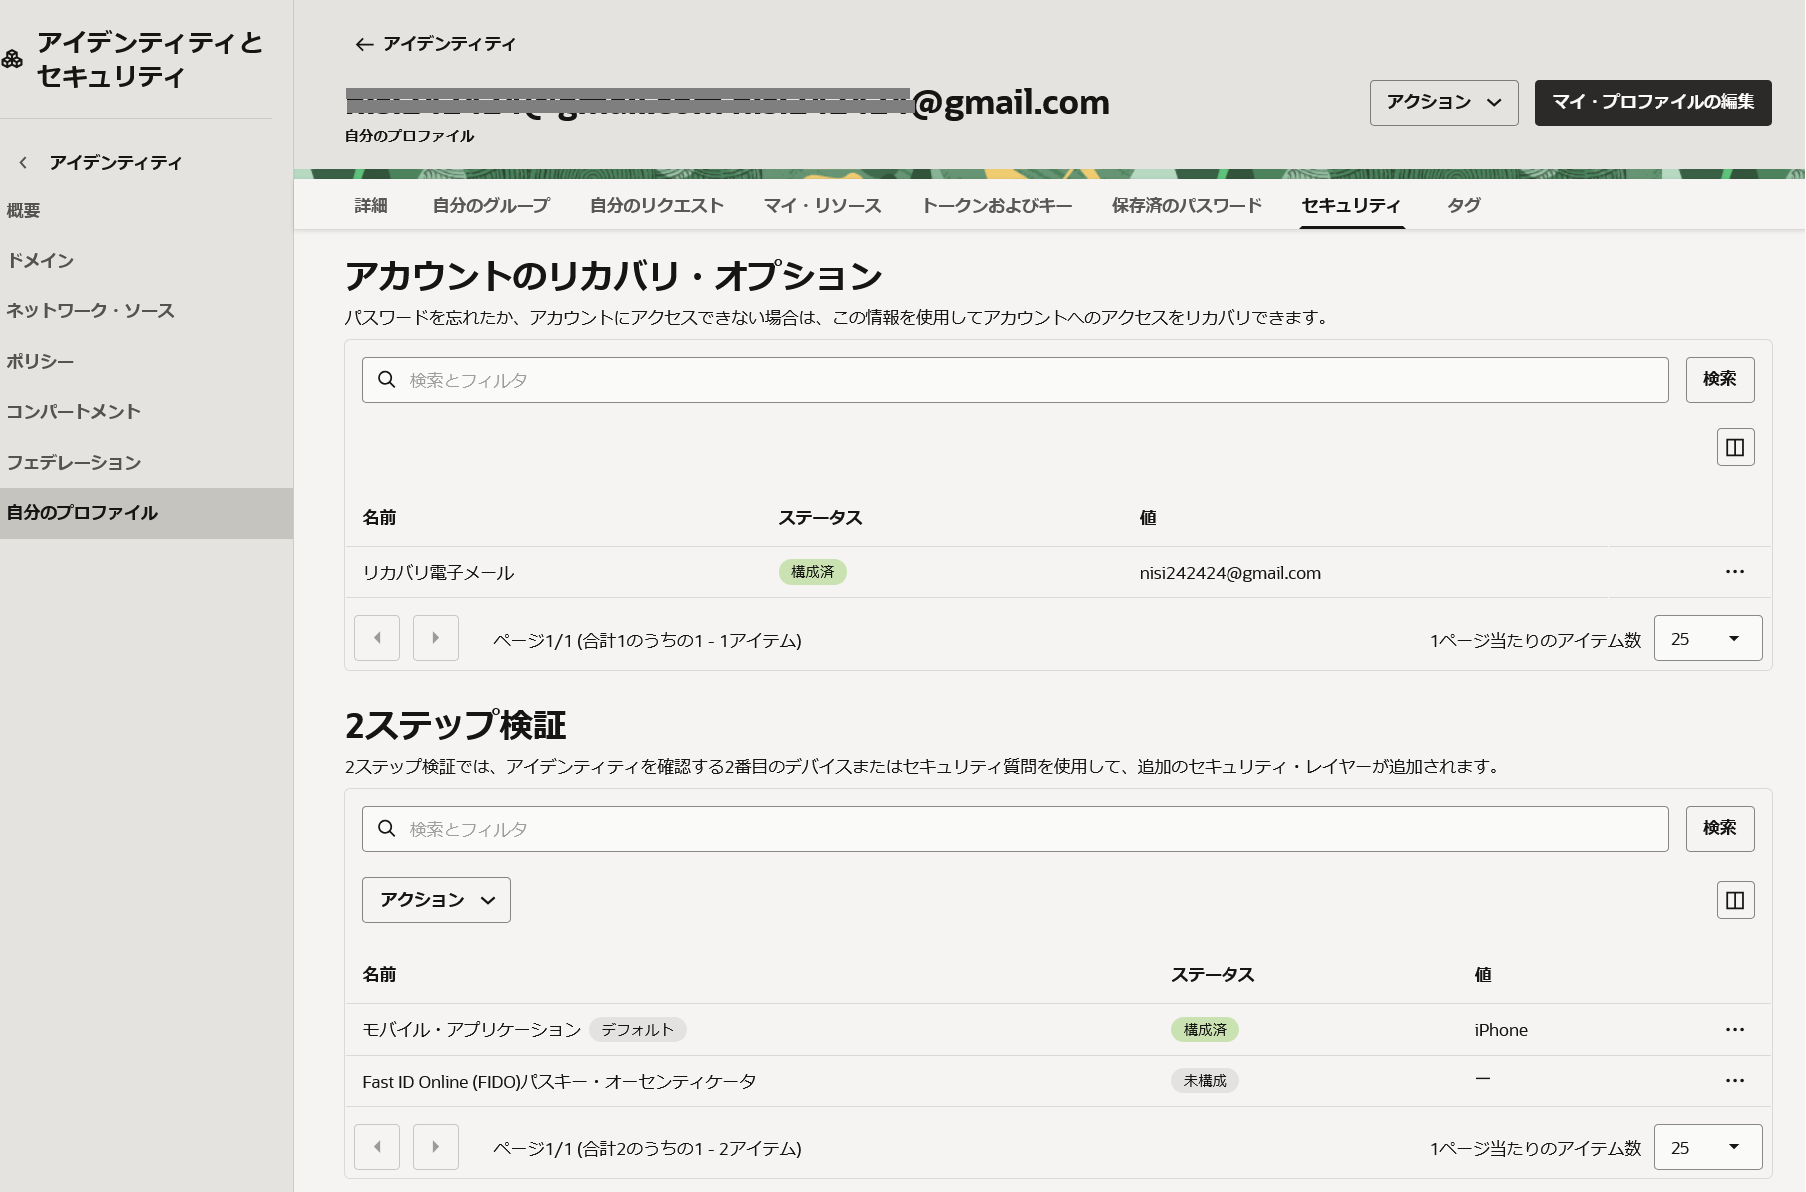Switch to the トークンおよびキー tab

996,205
